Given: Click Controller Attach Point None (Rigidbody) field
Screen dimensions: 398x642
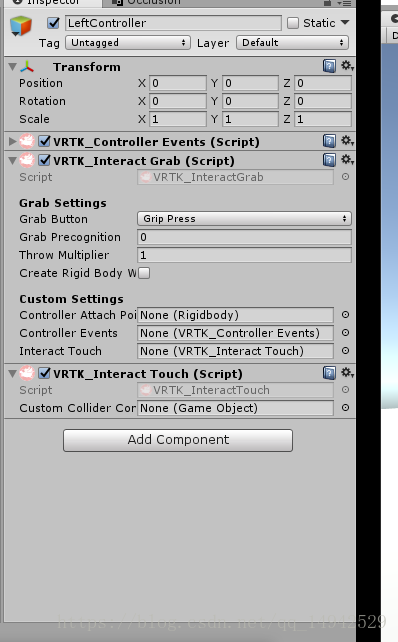Looking at the screenshot, I should (235, 315).
